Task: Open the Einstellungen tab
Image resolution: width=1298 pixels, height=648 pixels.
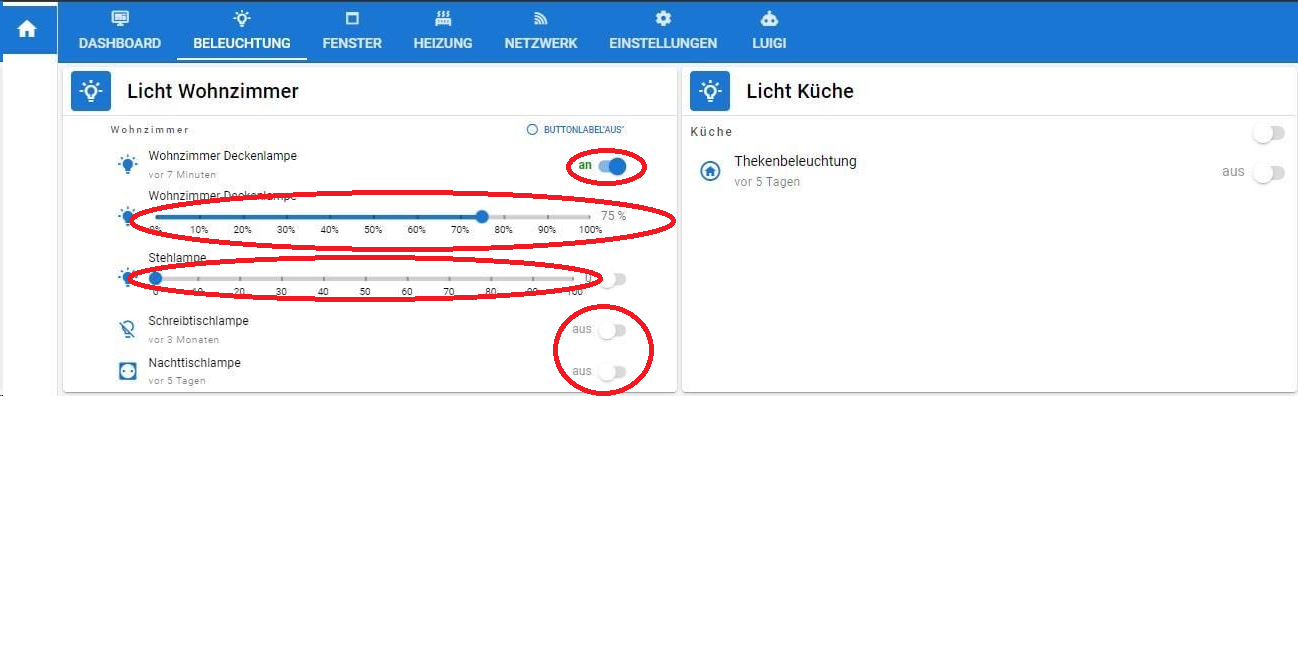Action: [x=663, y=31]
